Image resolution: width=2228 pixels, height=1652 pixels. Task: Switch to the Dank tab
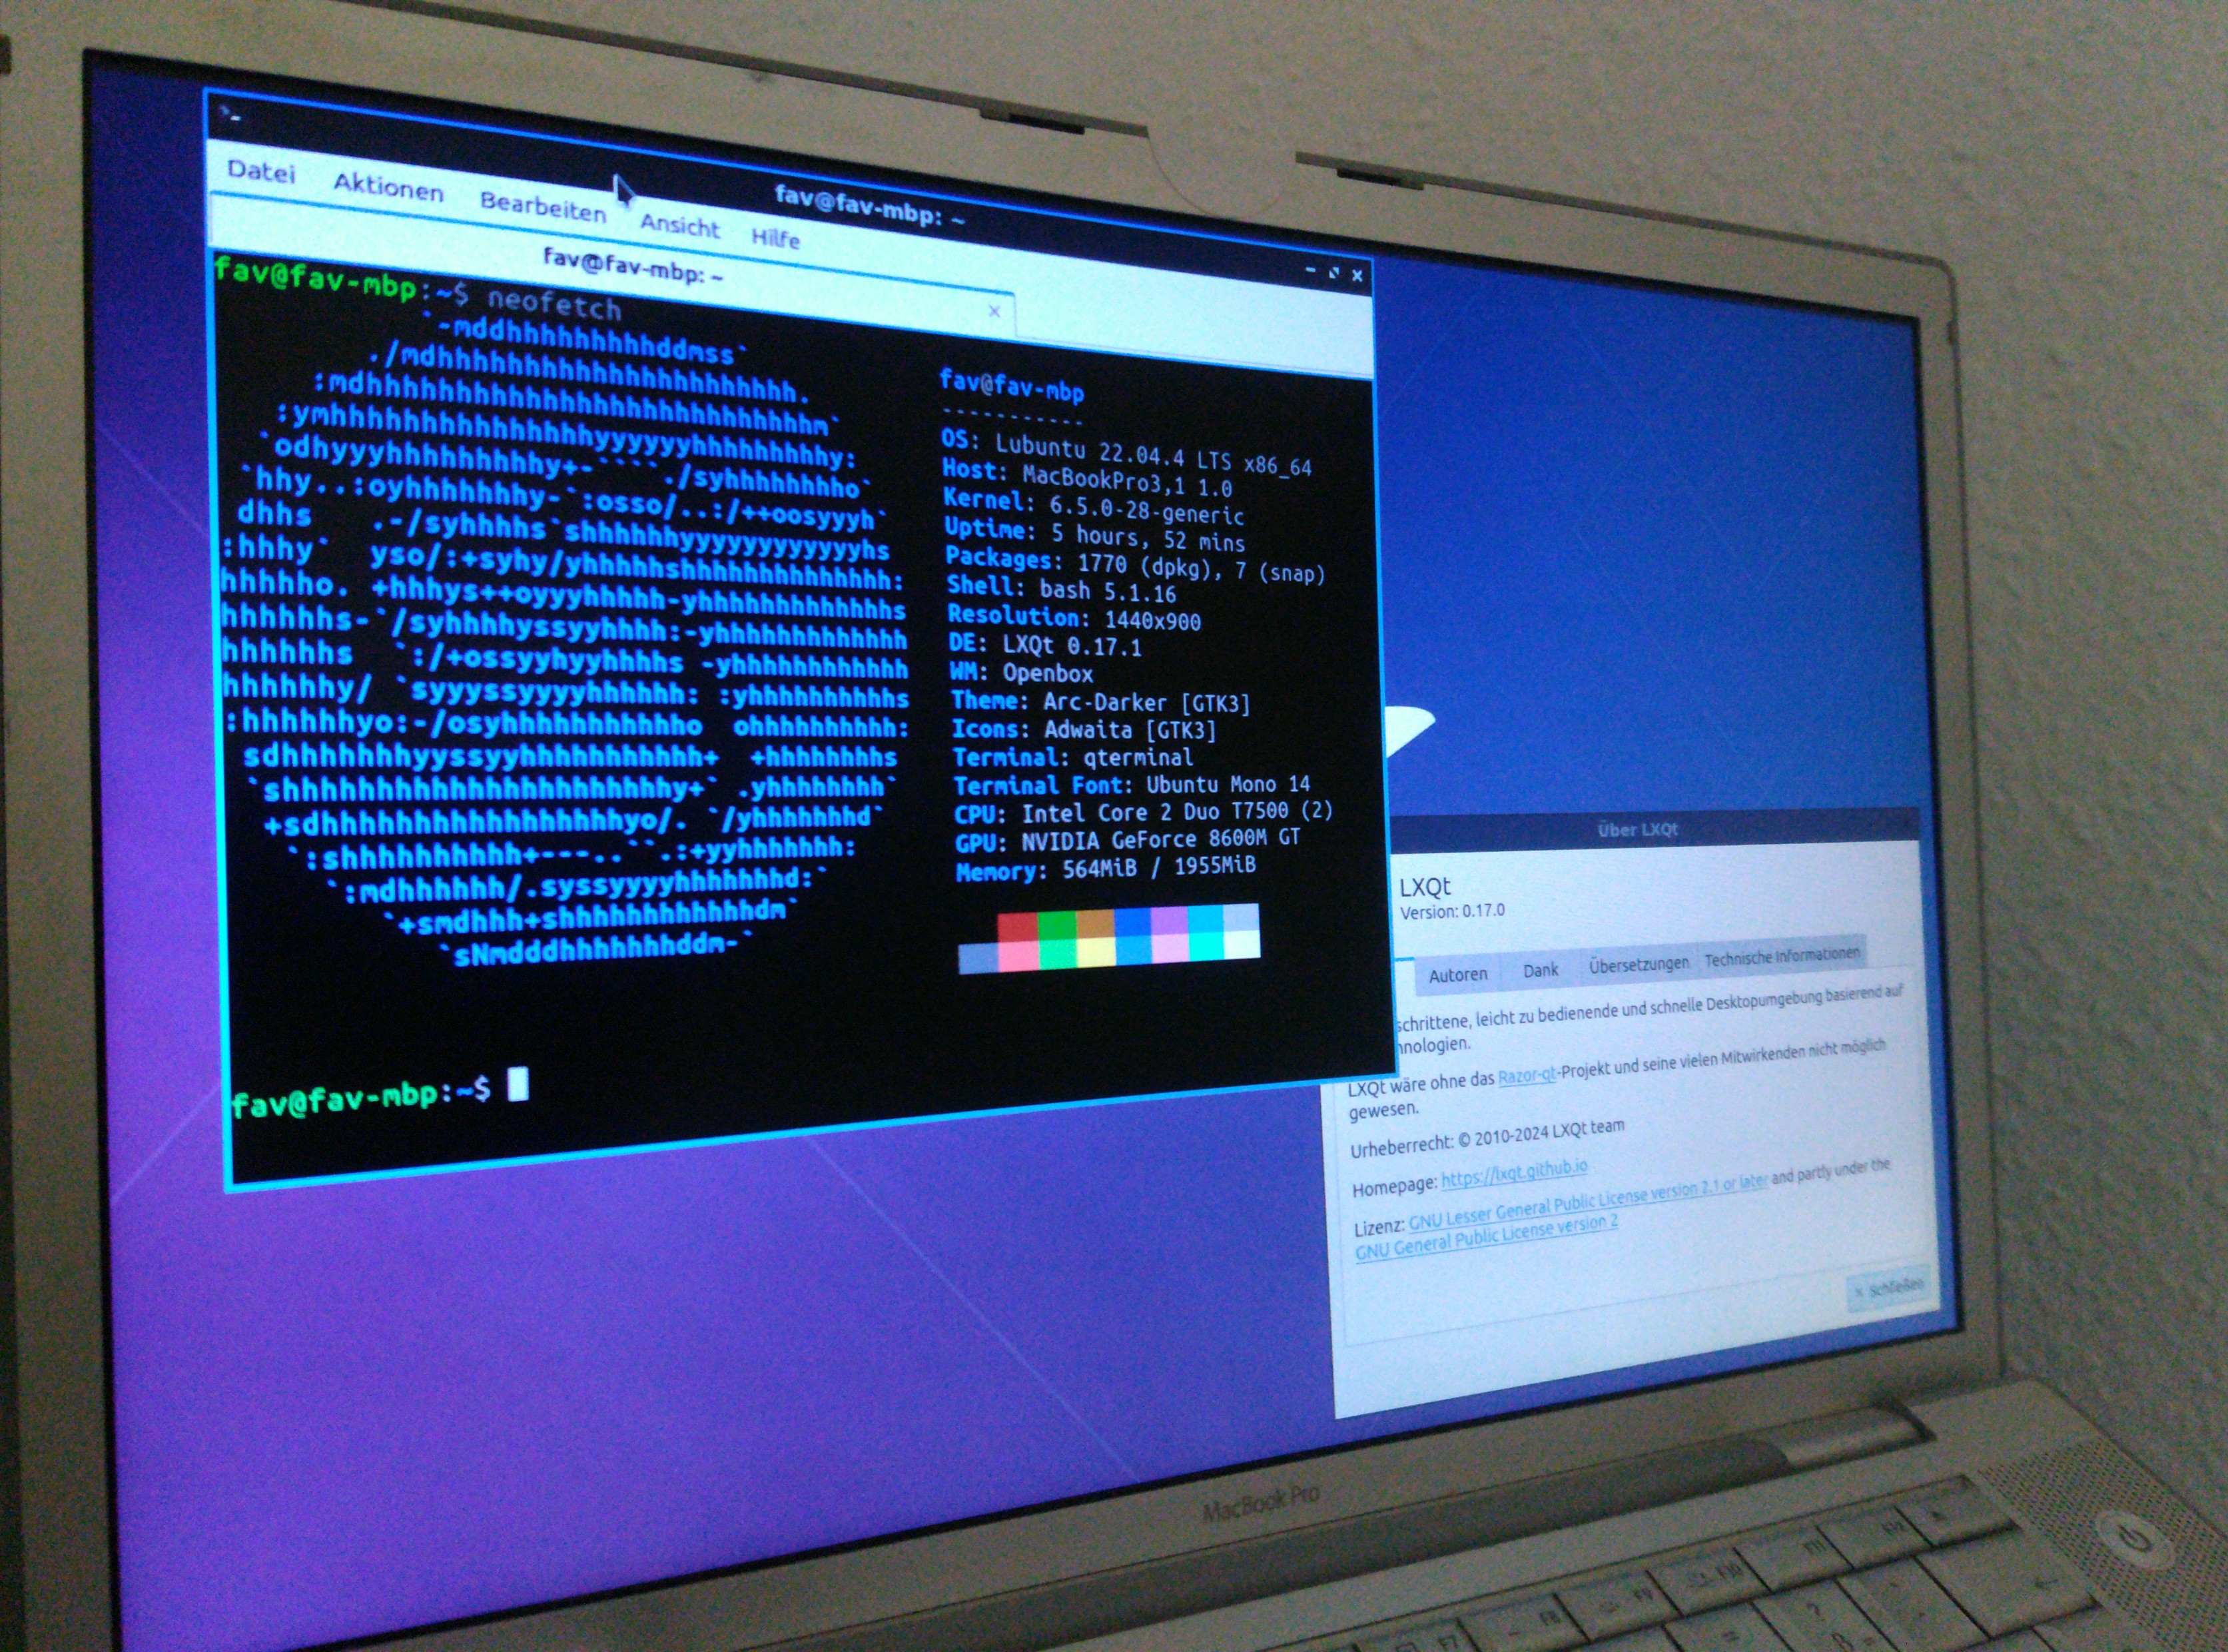pos(1540,970)
